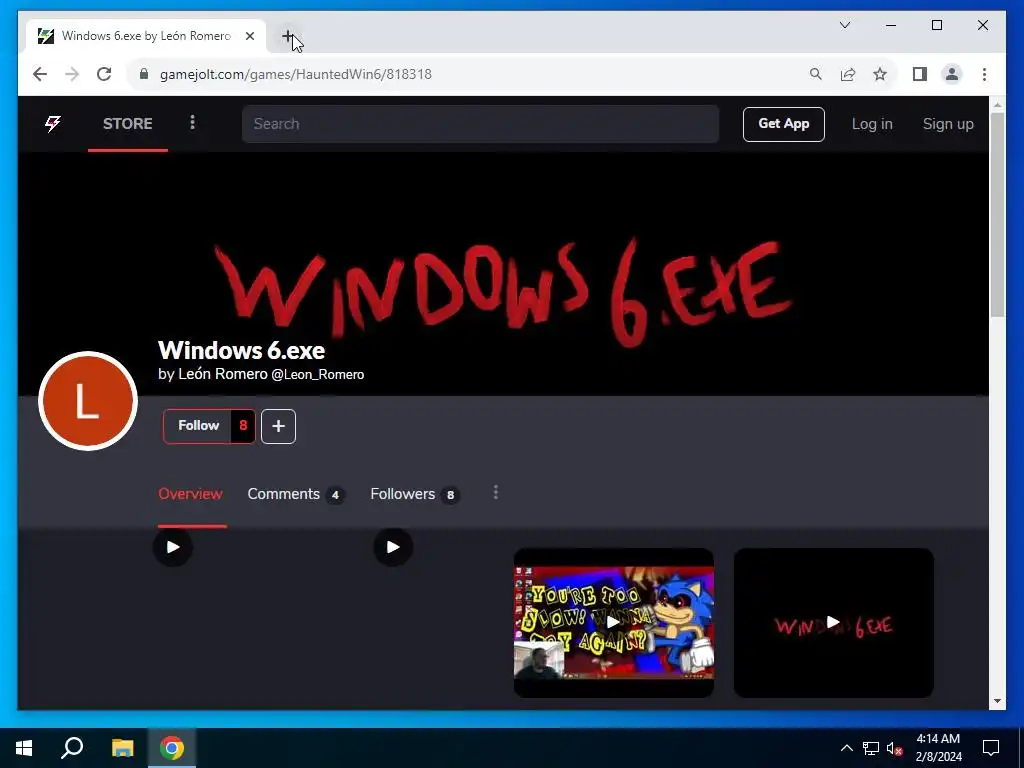Reload the gamejolt page
Viewport: 1024px width, 768px height.
(104, 74)
